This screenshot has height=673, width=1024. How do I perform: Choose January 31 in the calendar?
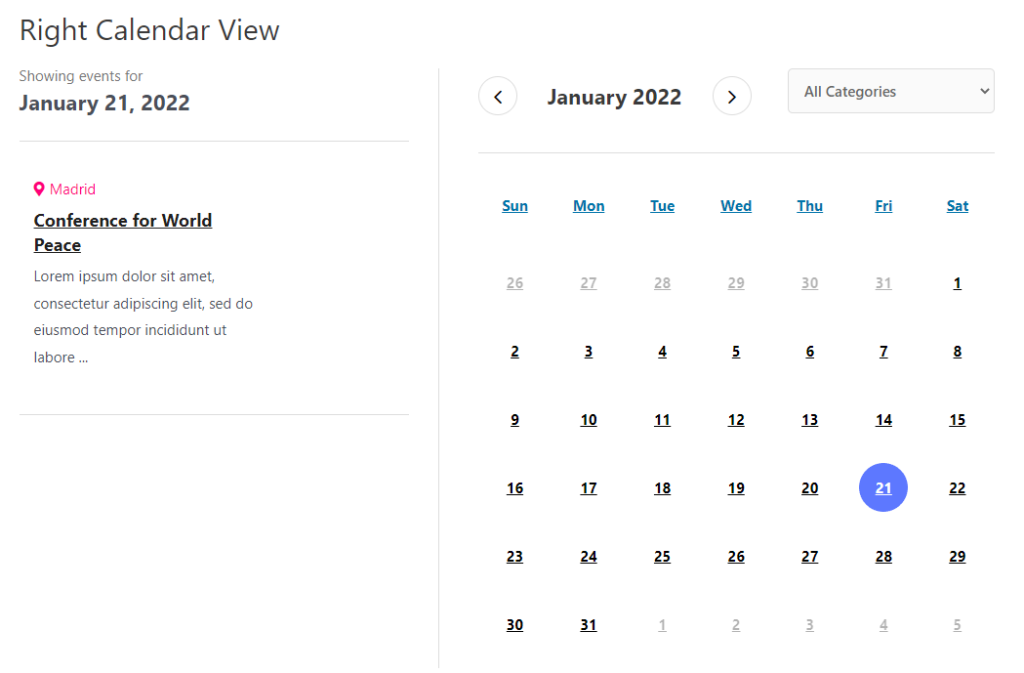(588, 625)
